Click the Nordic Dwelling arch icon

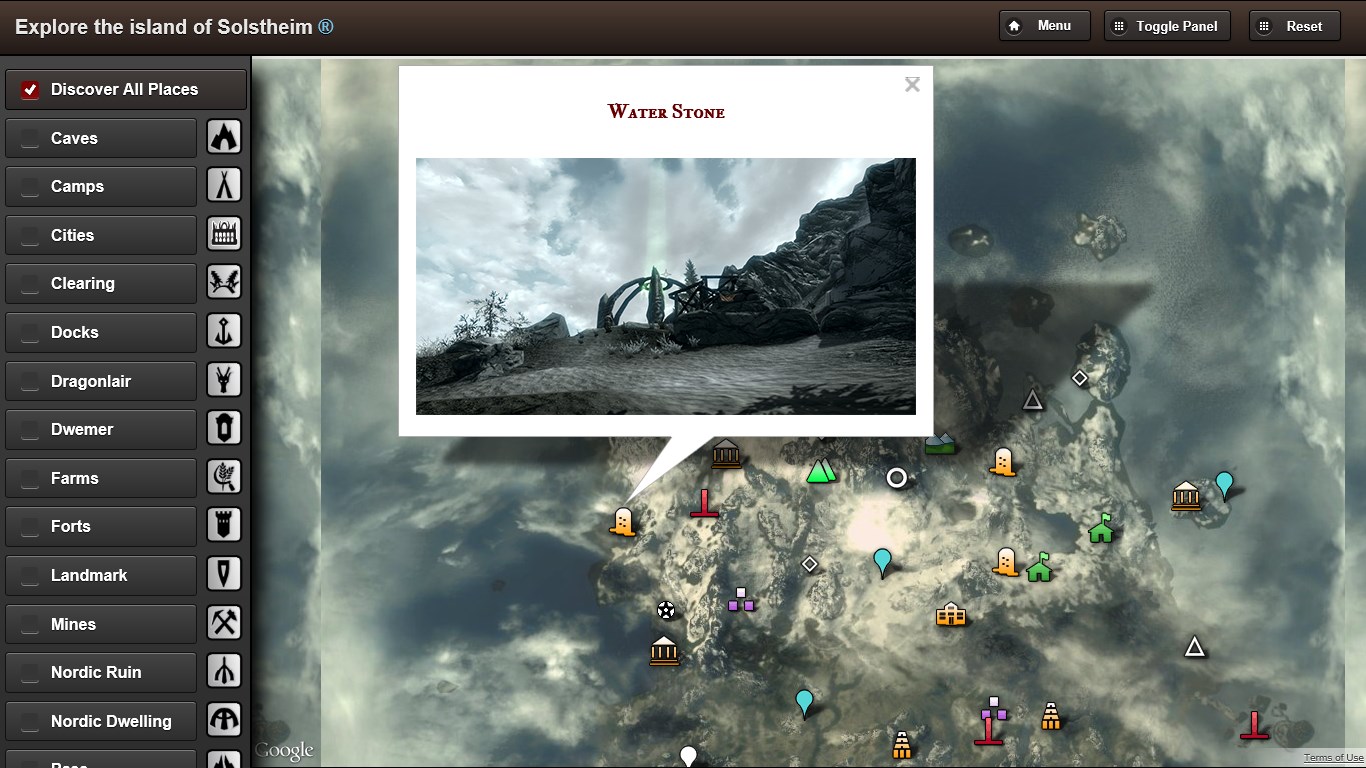coord(224,720)
